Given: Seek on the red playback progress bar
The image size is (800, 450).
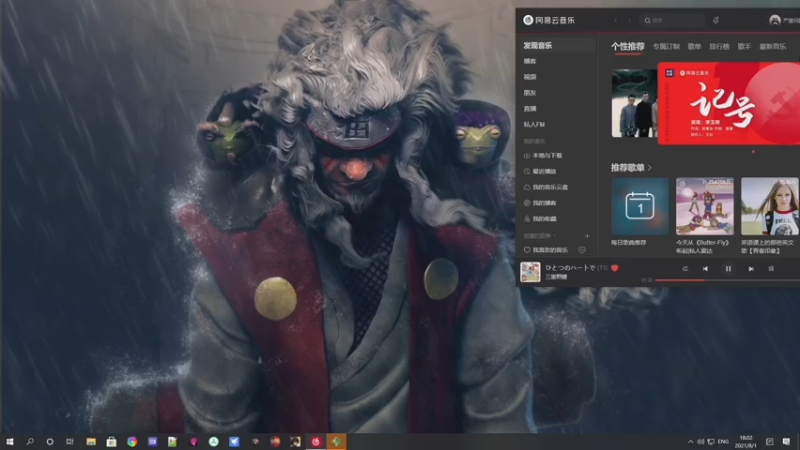Looking at the screenshot, I should click(x=728, y=280).
